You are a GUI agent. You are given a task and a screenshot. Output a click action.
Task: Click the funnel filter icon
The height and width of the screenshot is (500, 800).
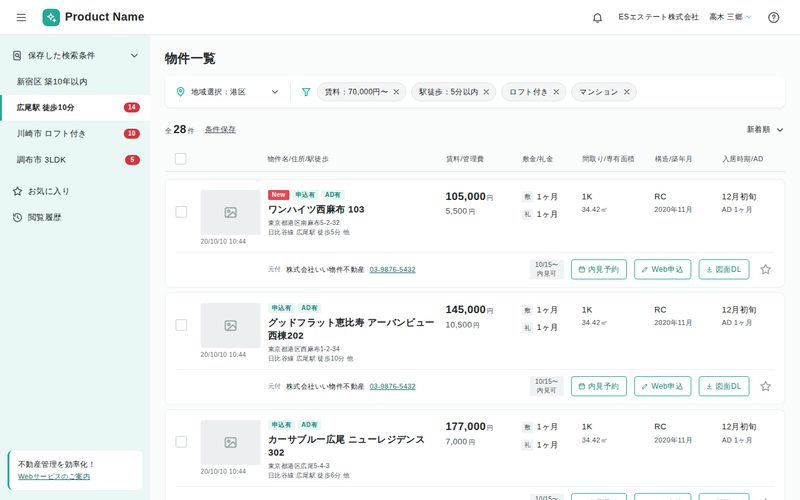point(306,92)
